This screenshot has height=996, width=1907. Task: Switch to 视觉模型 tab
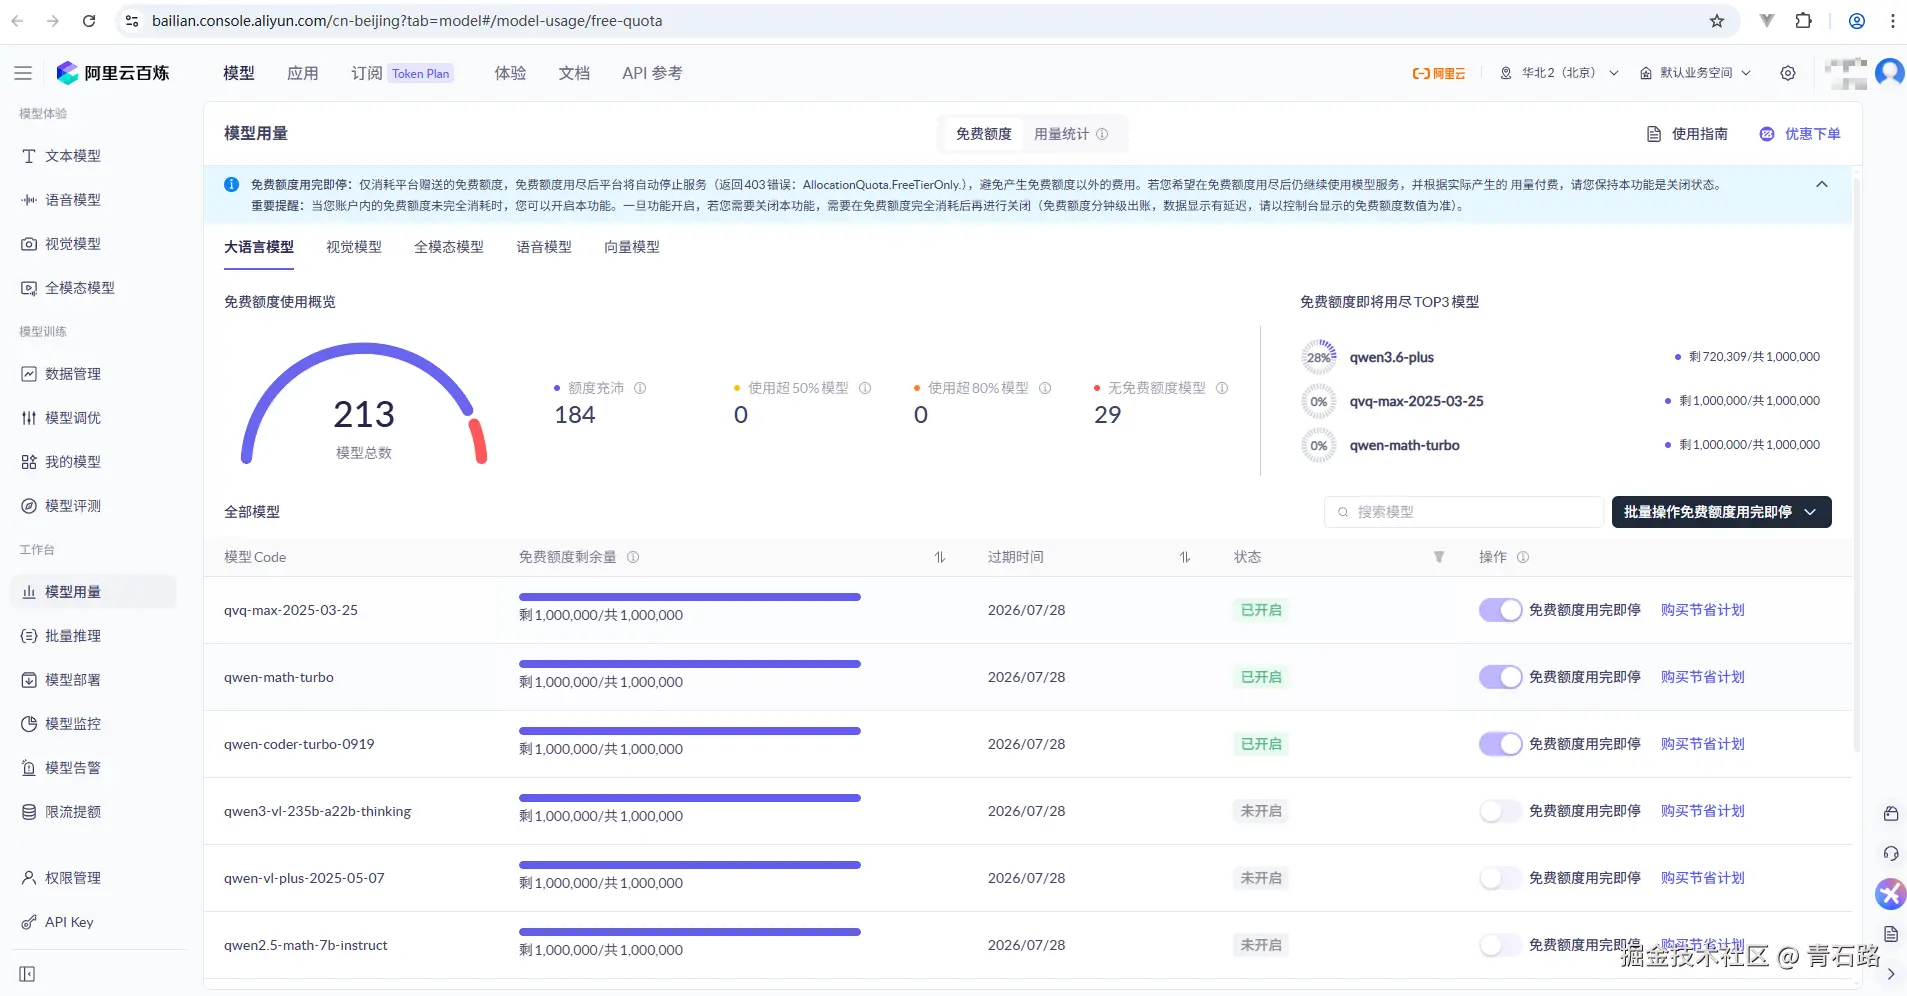pyautogui.click(x=354, y=247)
